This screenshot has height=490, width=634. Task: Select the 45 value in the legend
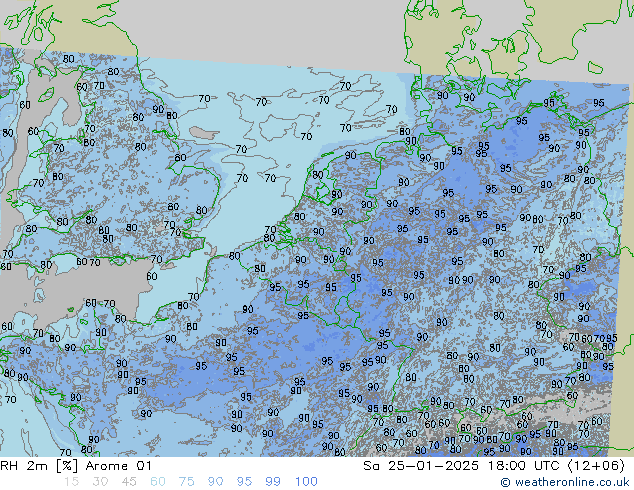click(128, 482)
